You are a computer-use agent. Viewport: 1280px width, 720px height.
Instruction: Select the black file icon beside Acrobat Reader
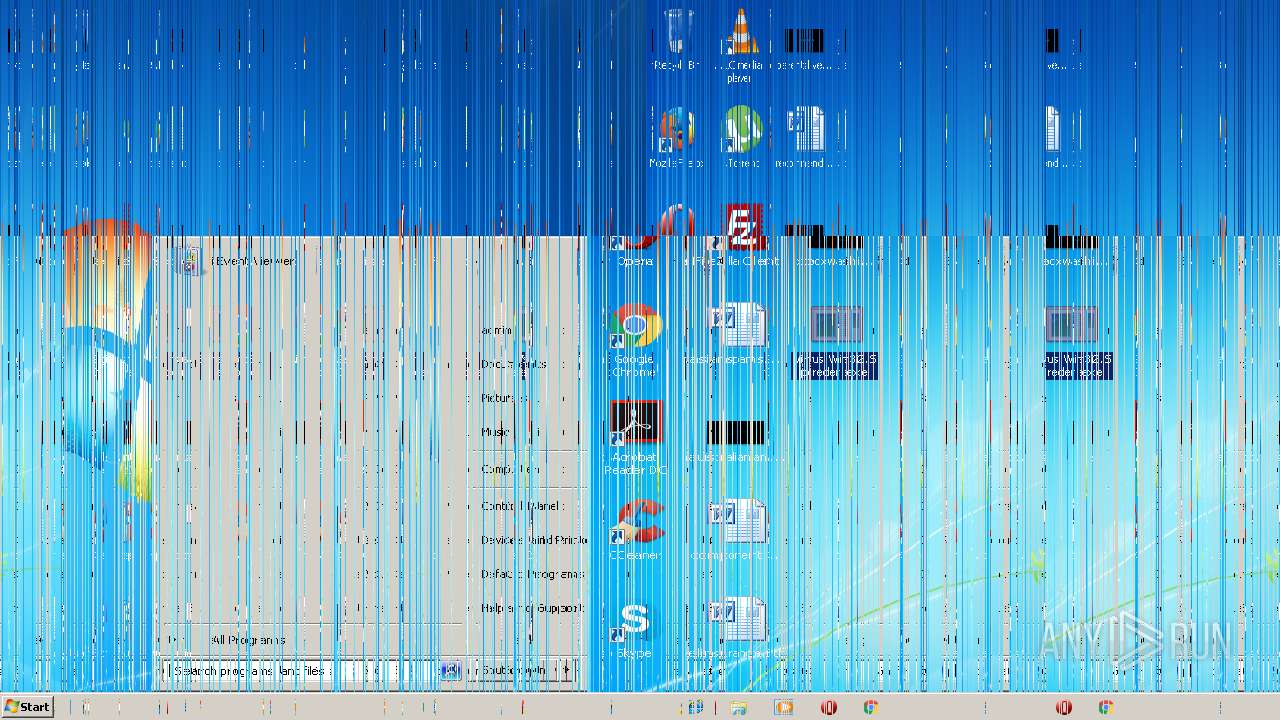(x=737, y=432)
